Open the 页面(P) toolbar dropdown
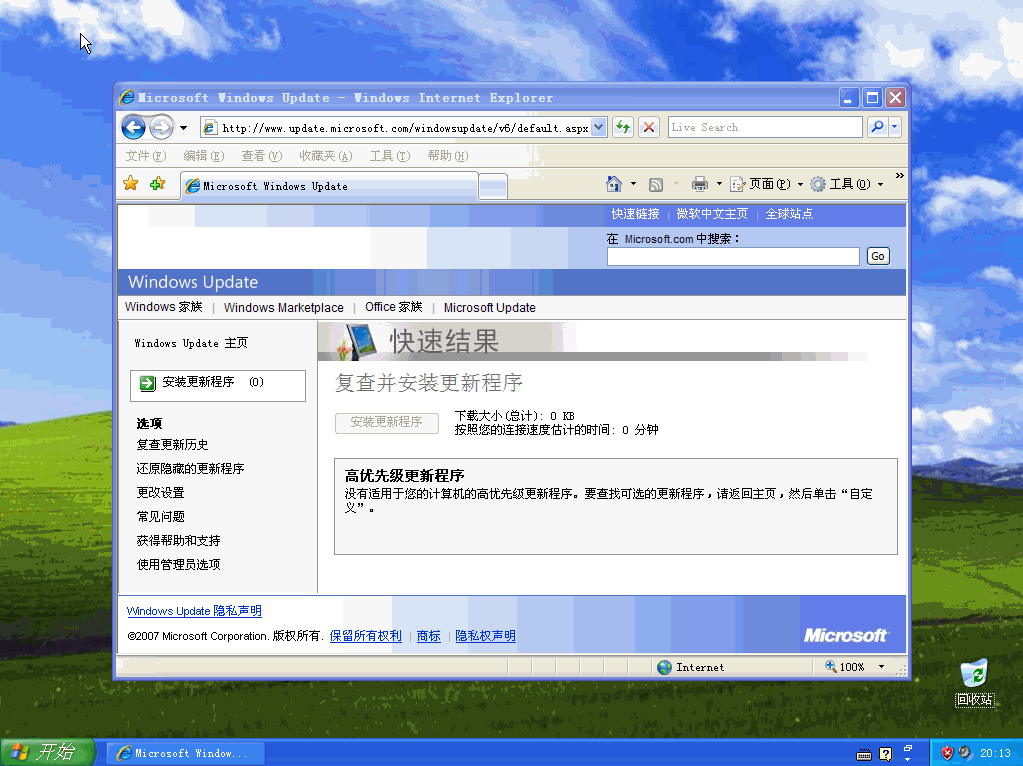 pos(767,184)
